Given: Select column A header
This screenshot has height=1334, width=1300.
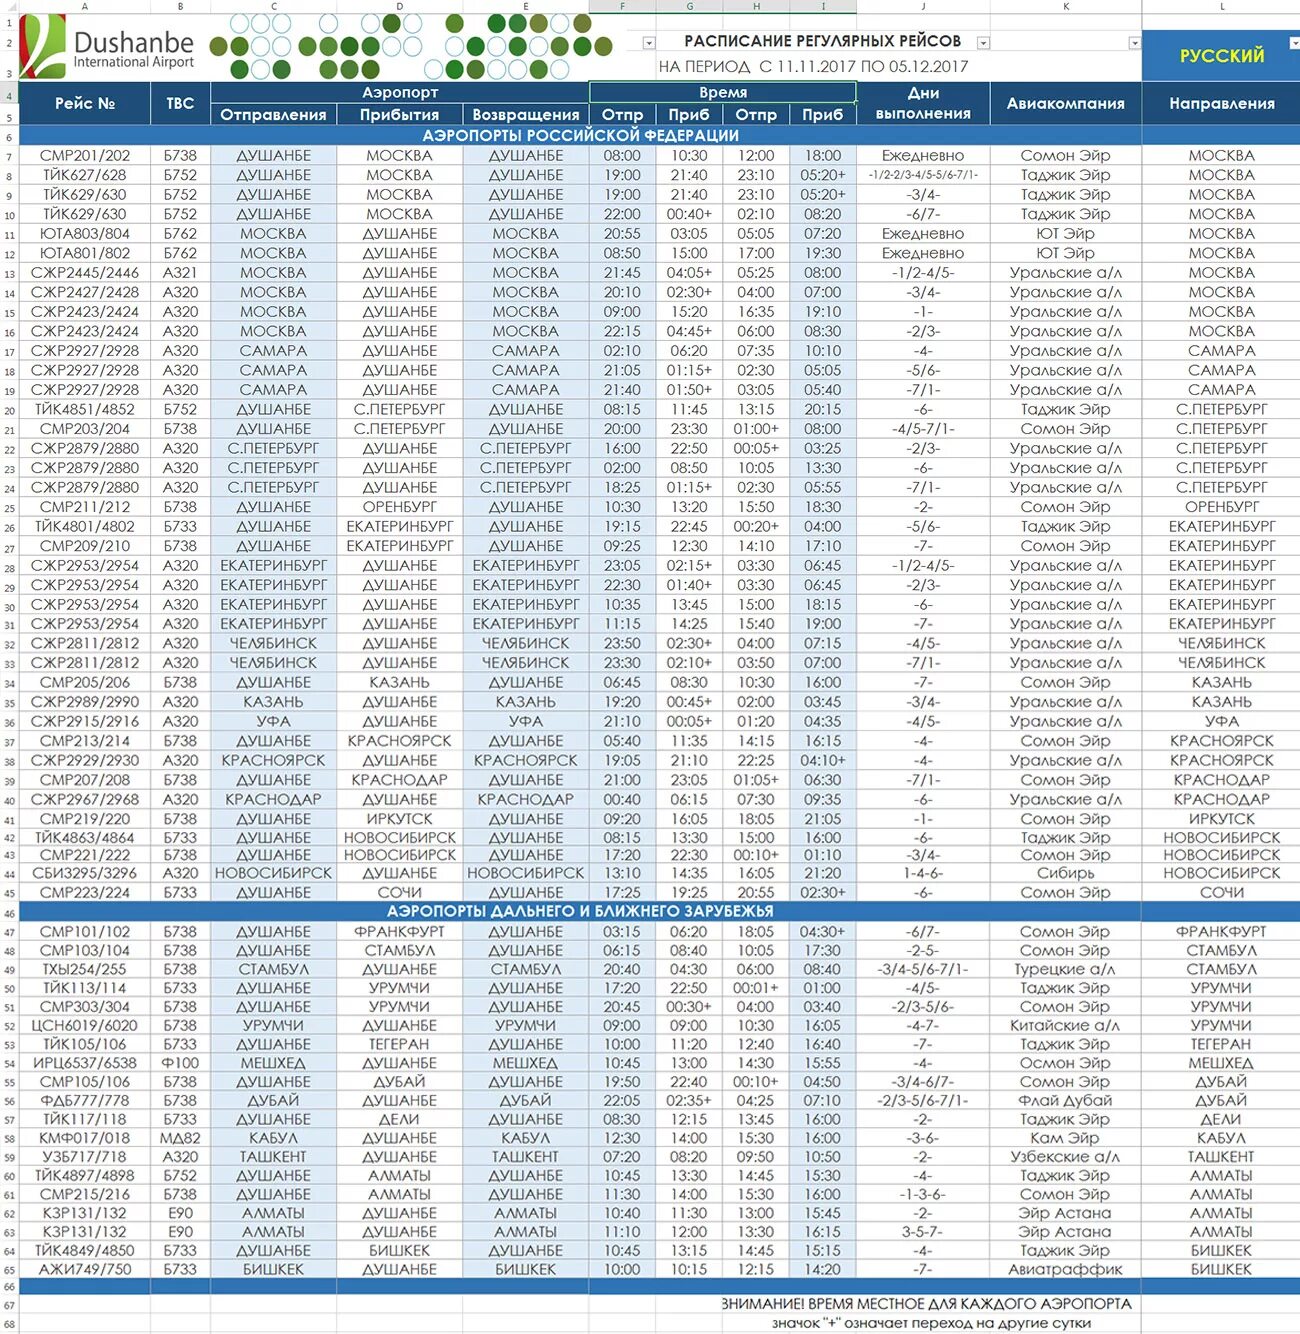Looking at the screenshot, I should click(x=85, y=6).
